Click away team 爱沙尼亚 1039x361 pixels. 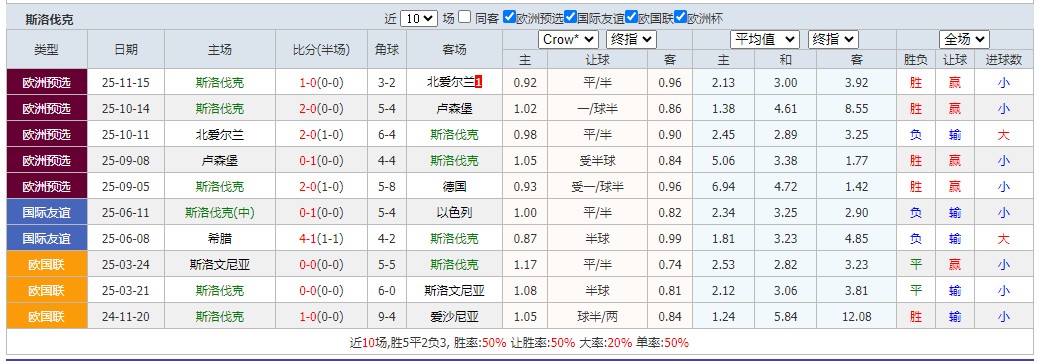(455, 317)
